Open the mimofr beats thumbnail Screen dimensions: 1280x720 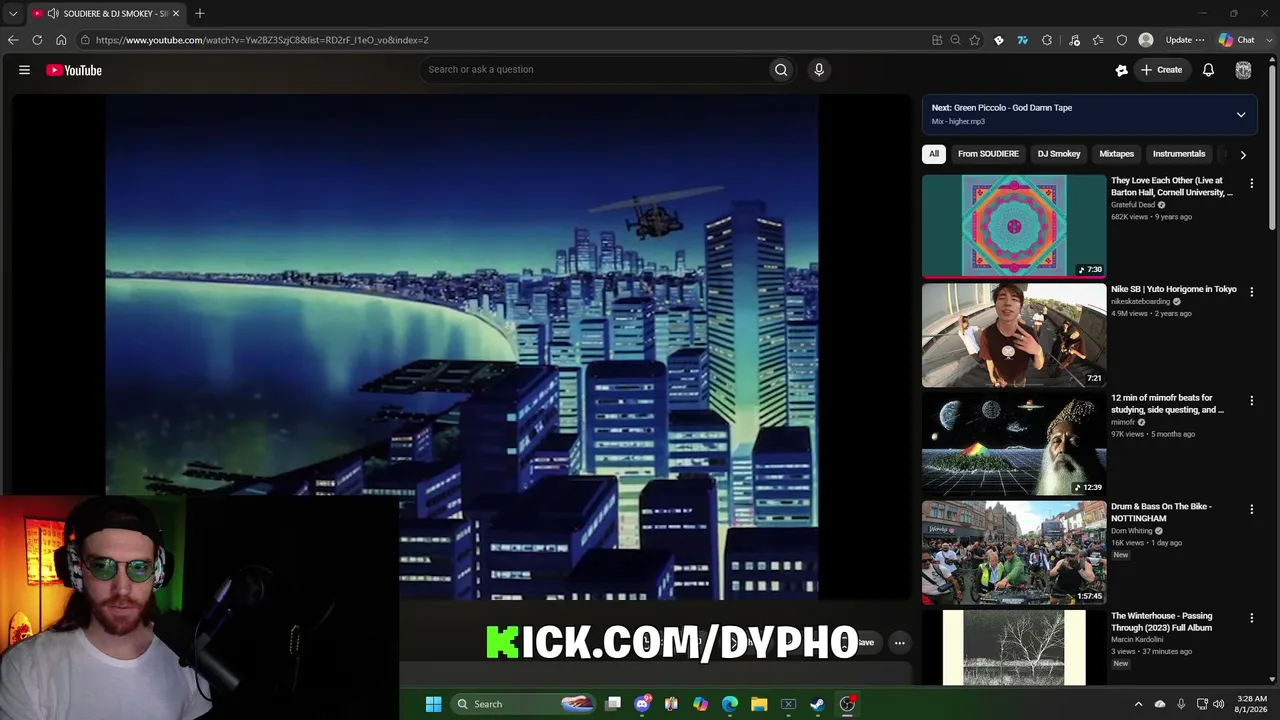pyautogui.click(x=1014, y=444)
